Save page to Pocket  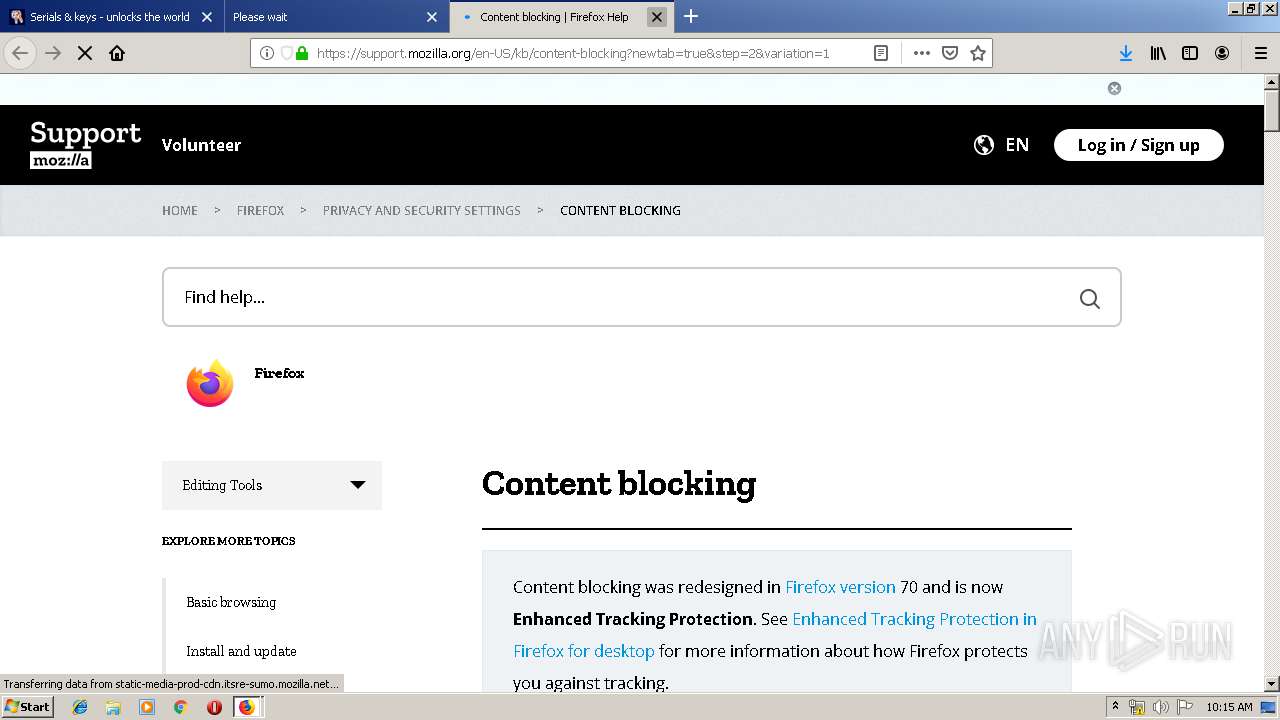coord(950,53)
